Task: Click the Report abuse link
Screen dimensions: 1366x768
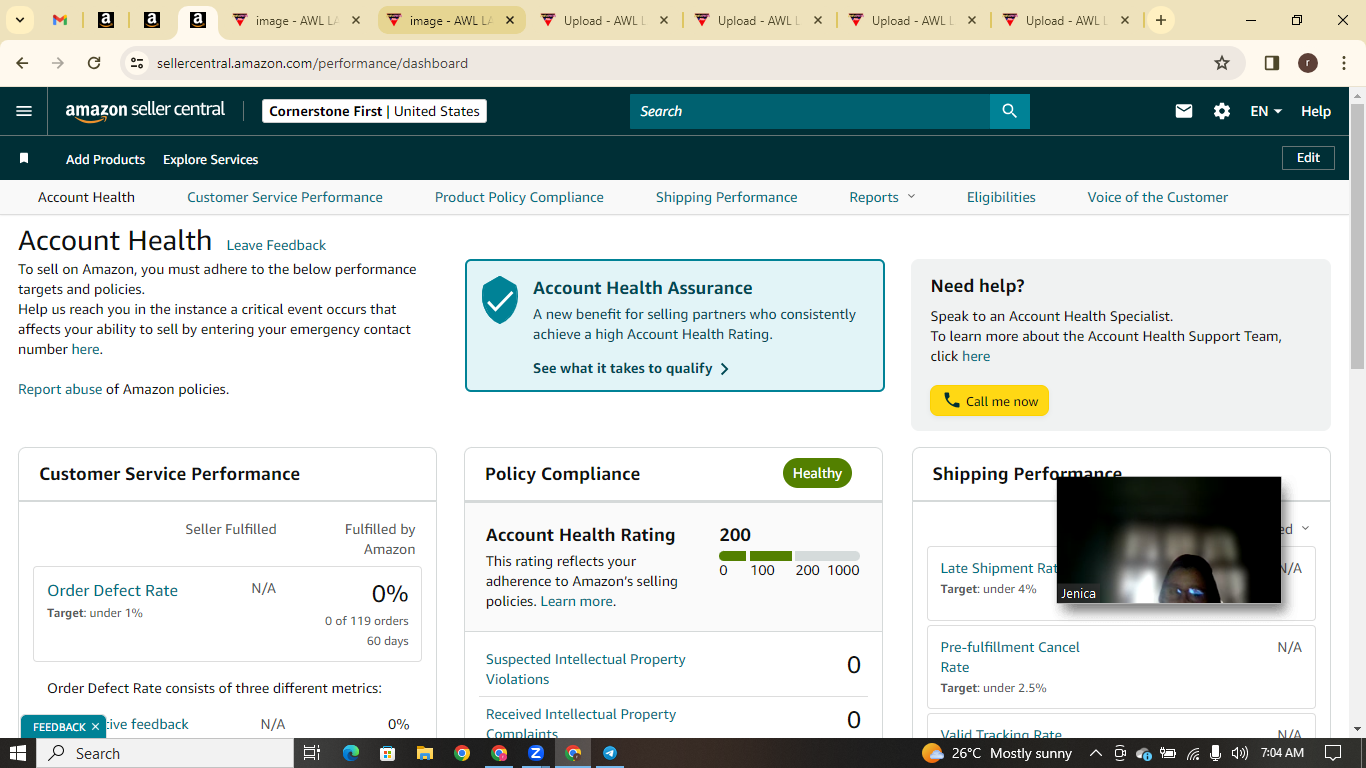Action: click(60, 389)
